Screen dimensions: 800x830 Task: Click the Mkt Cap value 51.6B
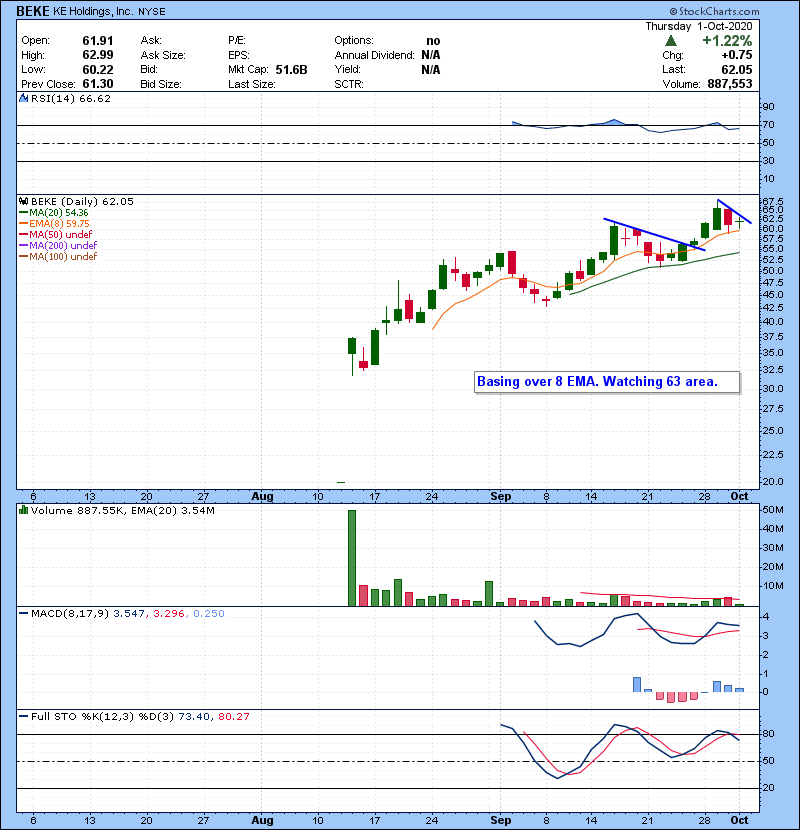[291, 69]
